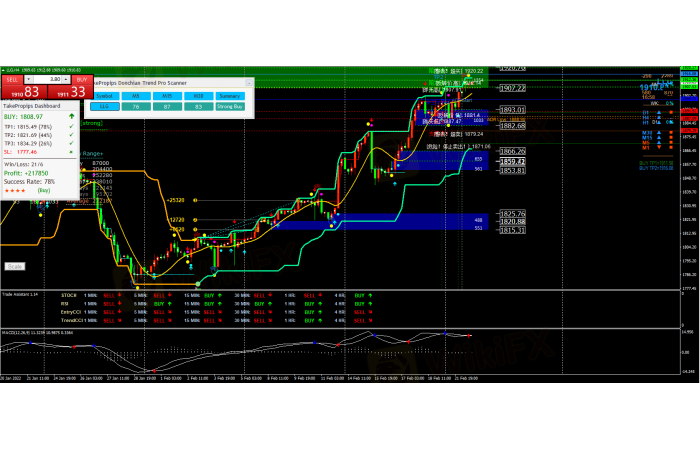
Task: Click the red SELL button
Action: (x=11, y=77)
